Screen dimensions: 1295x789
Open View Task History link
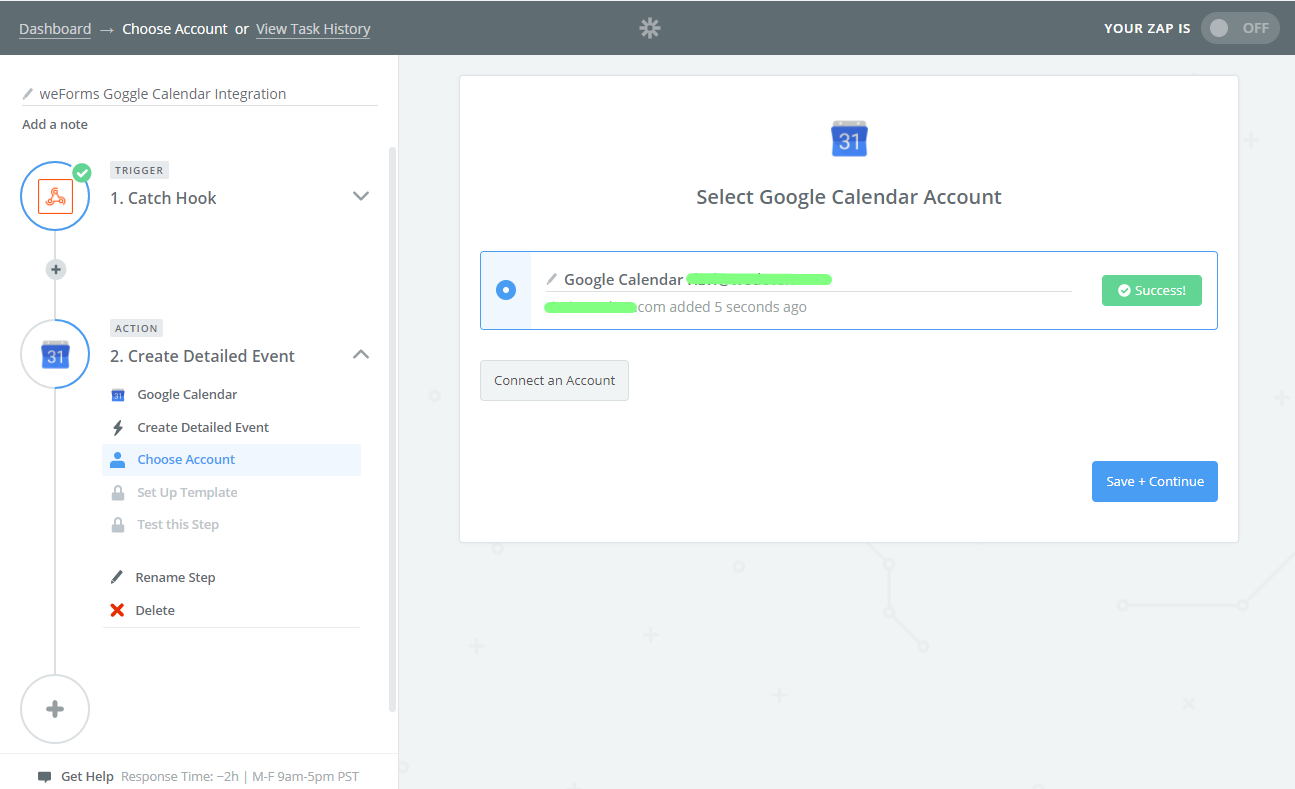coord(313,29)
